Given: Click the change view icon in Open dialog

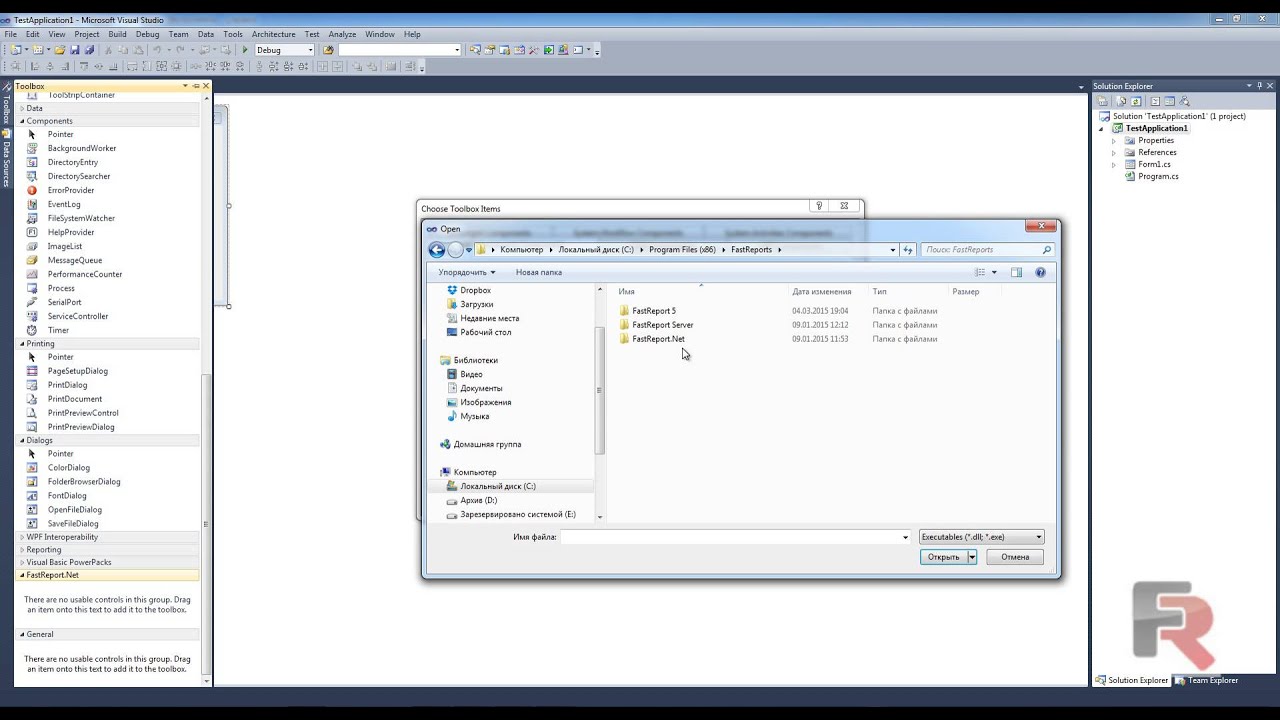Looking at the screenshot, I should coord(981,272).
